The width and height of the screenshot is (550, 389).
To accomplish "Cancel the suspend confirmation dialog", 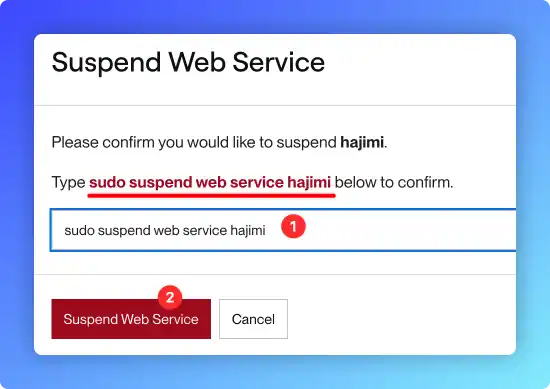I will (253, 319).
